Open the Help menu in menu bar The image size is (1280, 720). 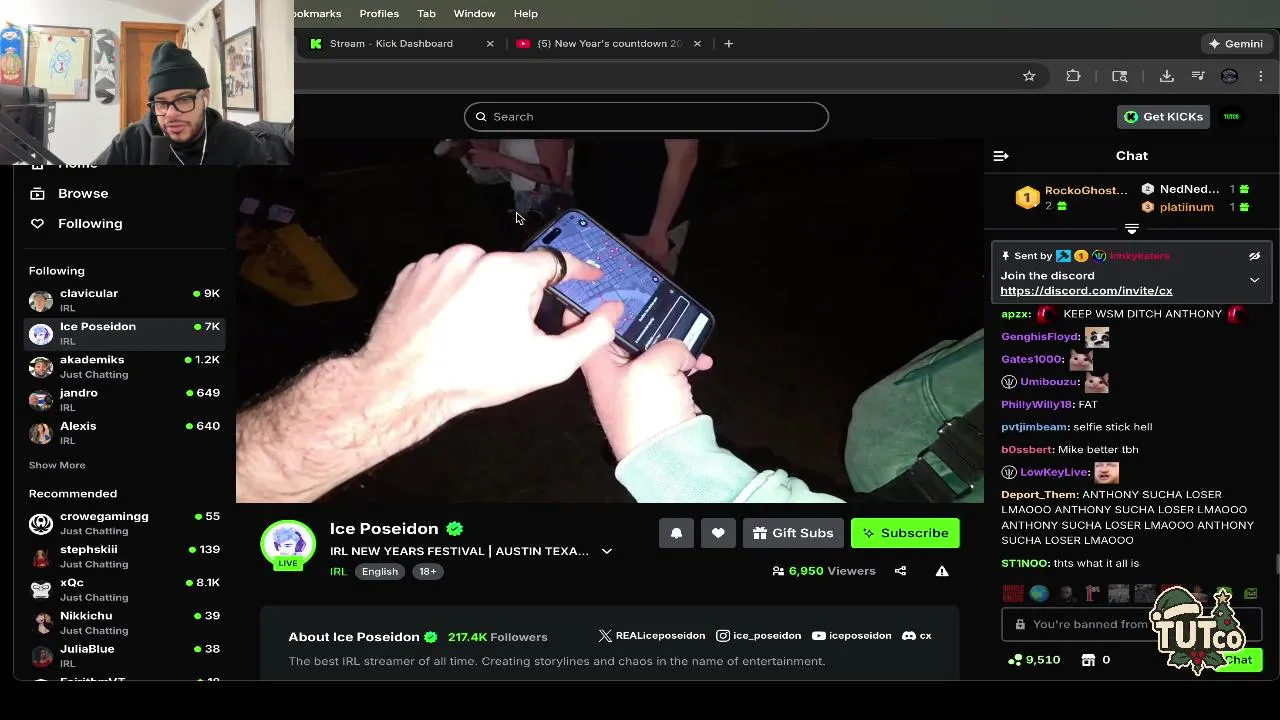click(x=526, y=14)
